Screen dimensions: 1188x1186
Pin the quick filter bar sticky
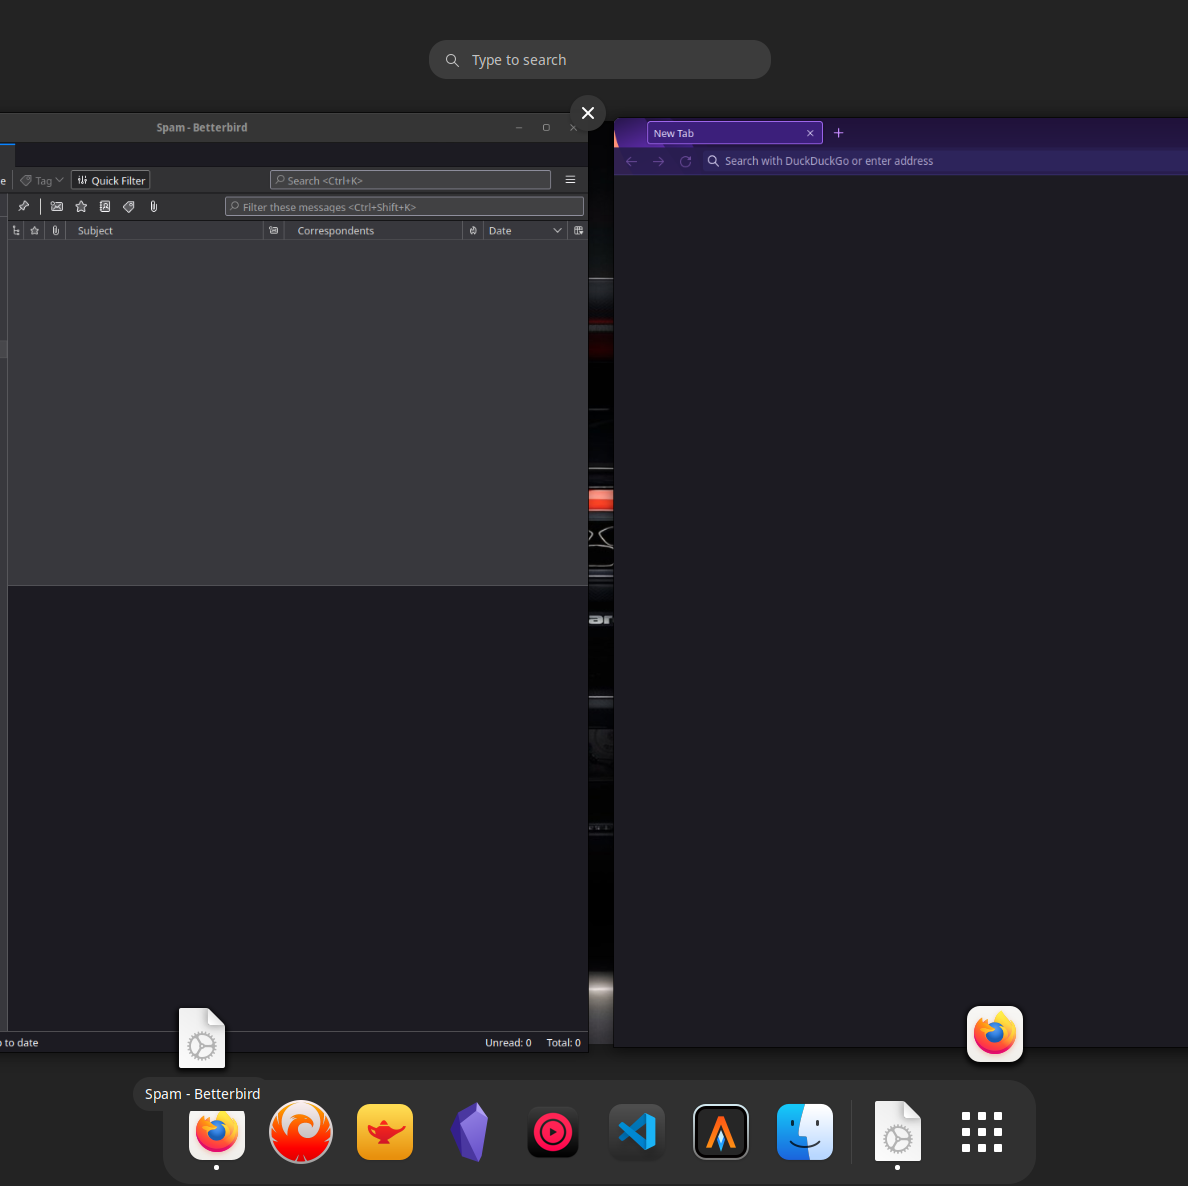pos(24,206)
